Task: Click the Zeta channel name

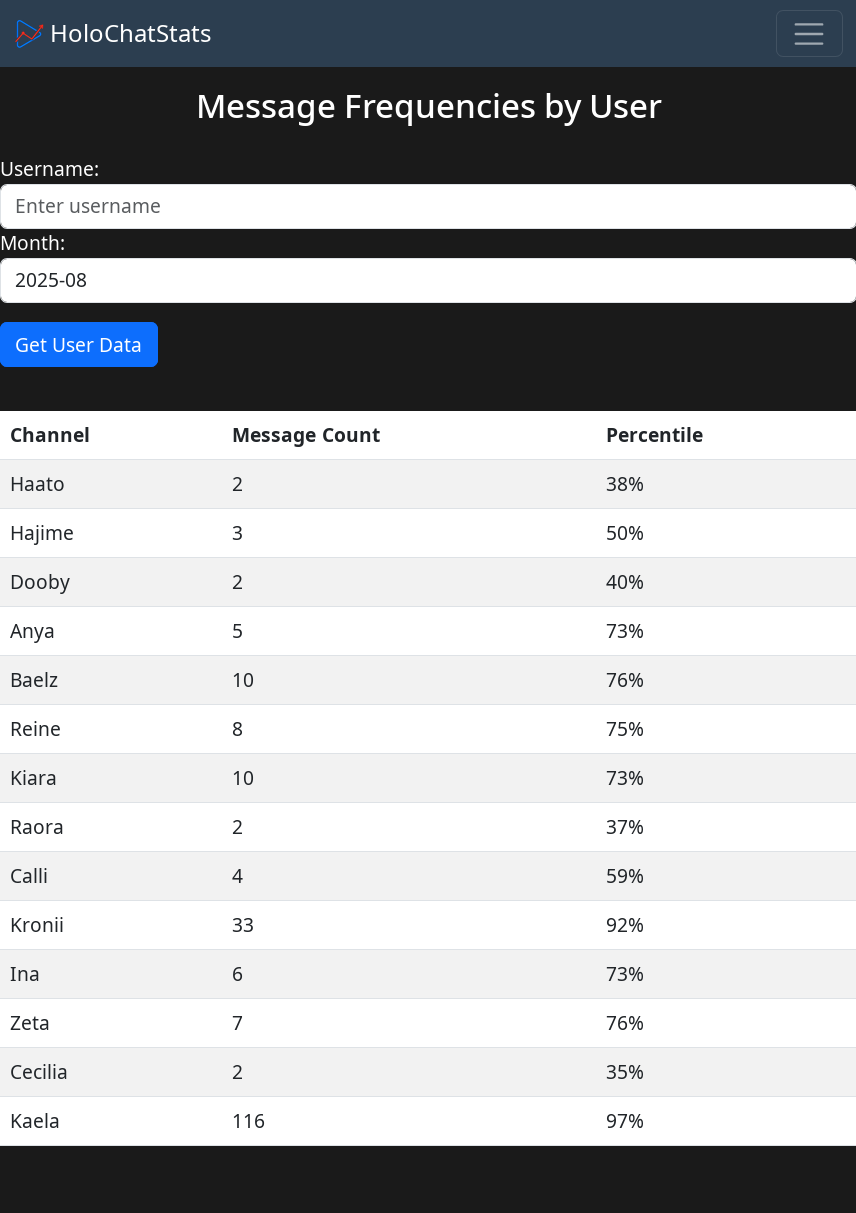Action: point(30,1023)
